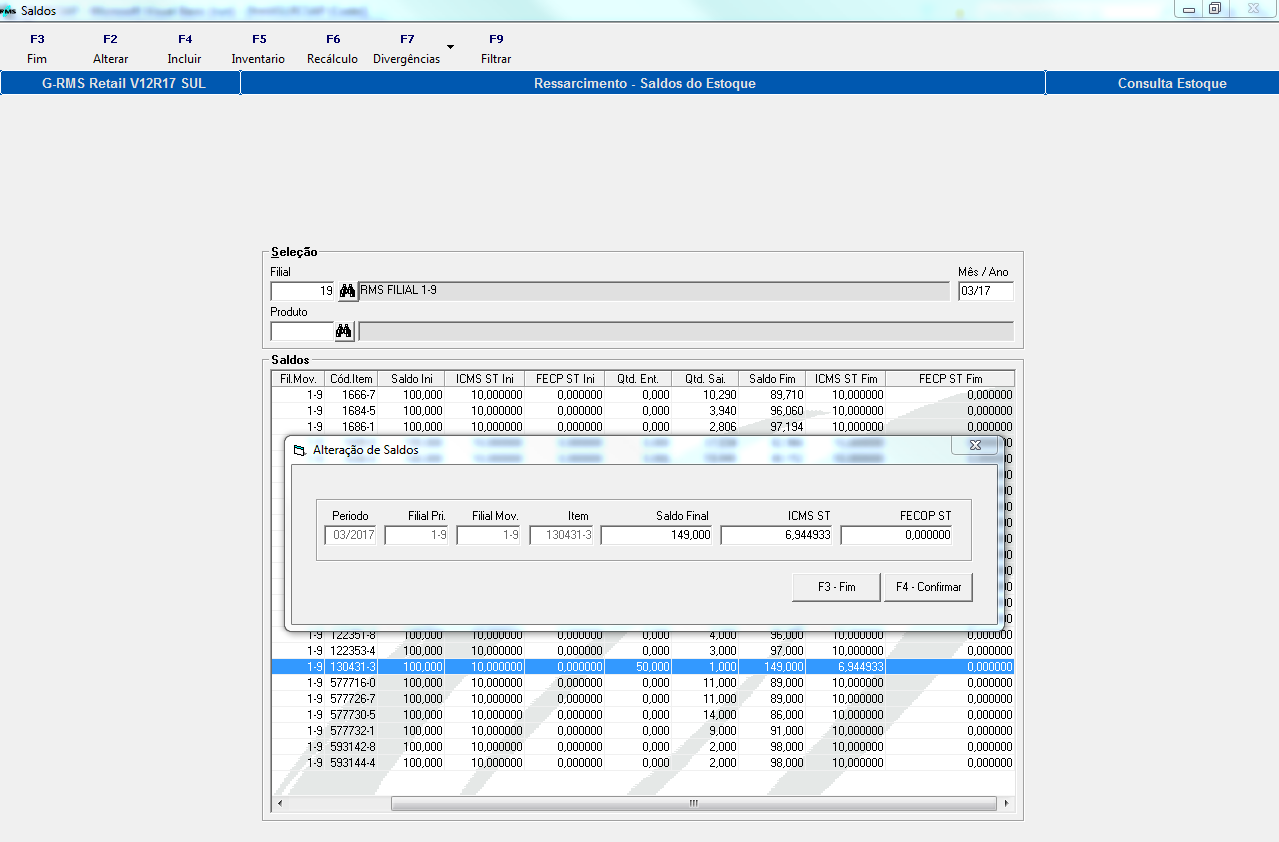Select the F2 Alterar toolbar option

110,49
